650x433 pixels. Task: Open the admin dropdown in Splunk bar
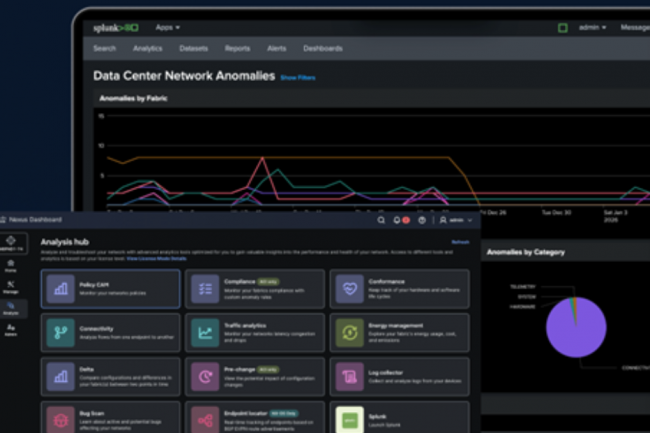coord(592,27)
